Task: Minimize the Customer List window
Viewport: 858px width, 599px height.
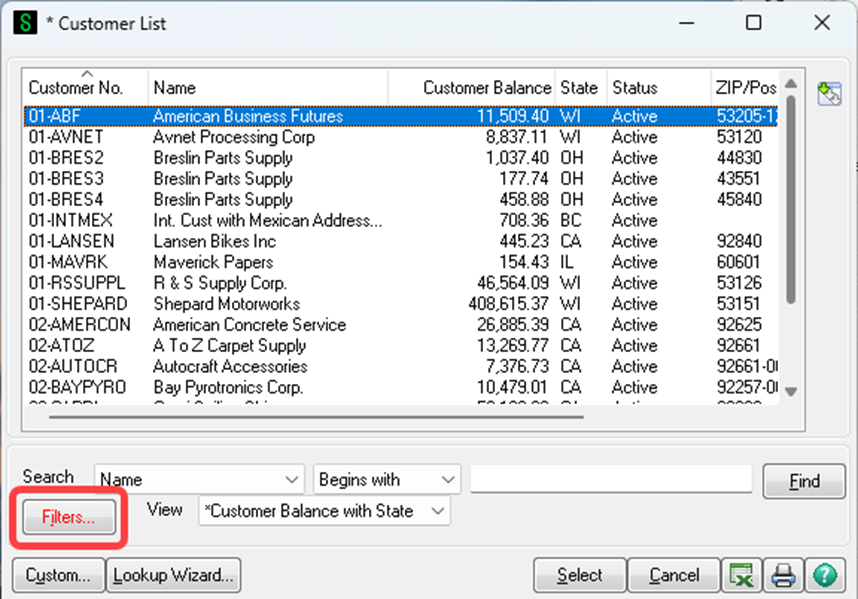Action: (x=687, y=23)
